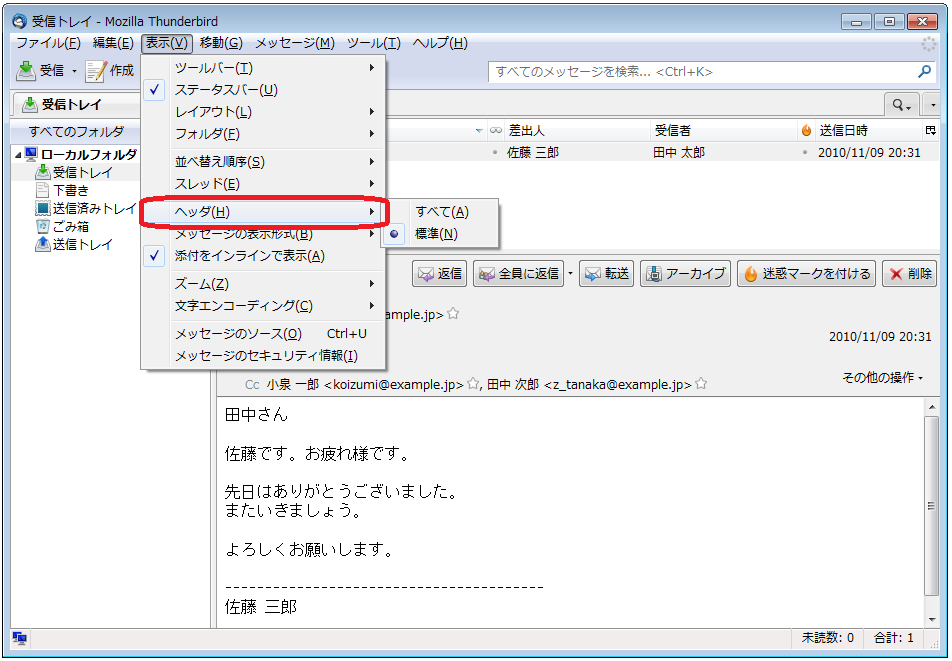Click the read status glasses column icon

[x=496, y=131]
